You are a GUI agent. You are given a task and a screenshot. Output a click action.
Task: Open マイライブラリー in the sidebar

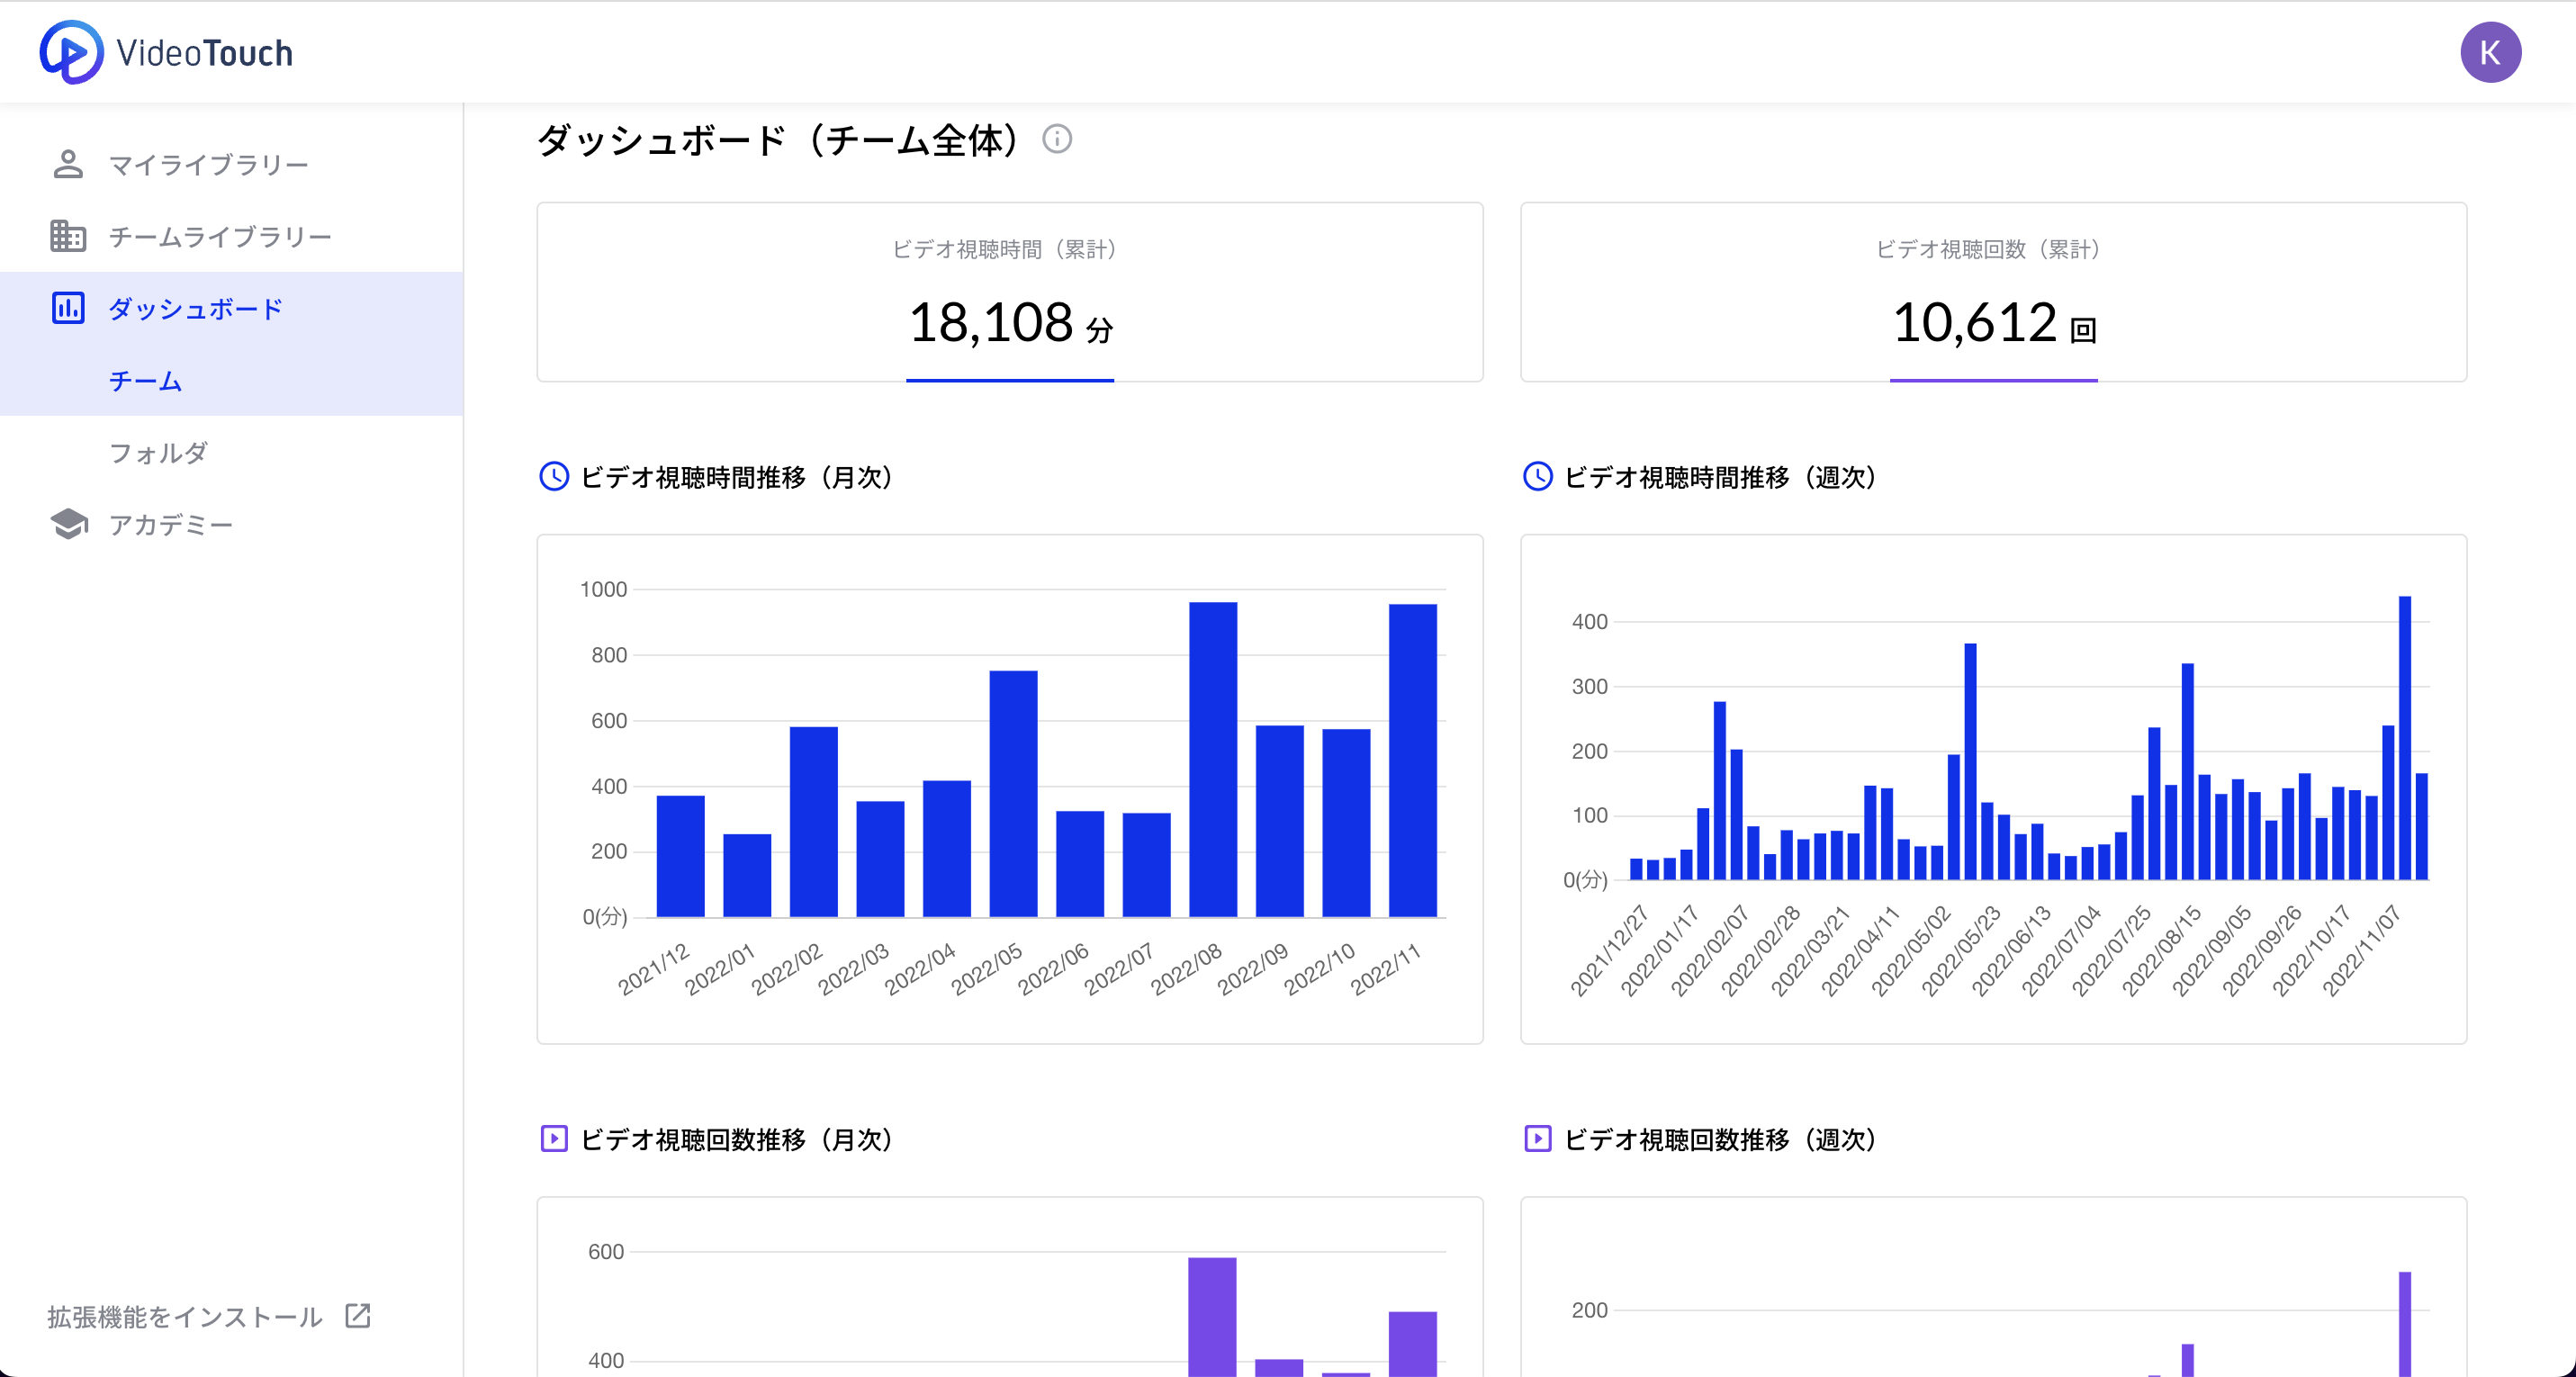pyautogui.click(x=231, y=164)
